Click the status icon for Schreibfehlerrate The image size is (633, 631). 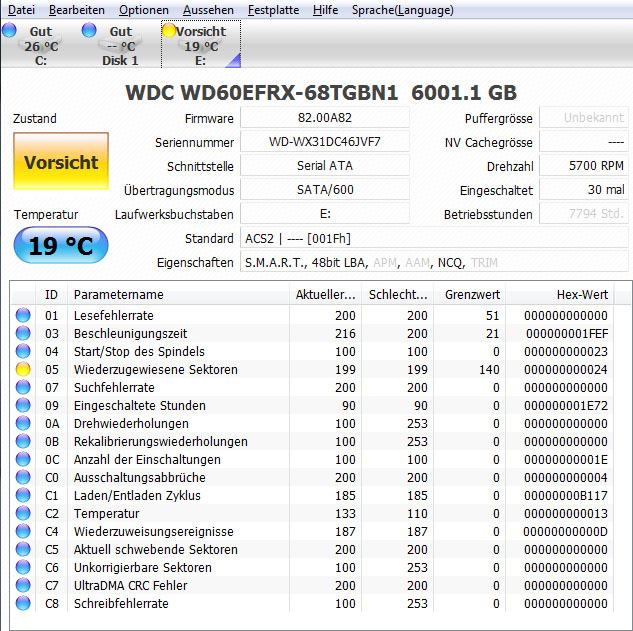tap(23, 604)
